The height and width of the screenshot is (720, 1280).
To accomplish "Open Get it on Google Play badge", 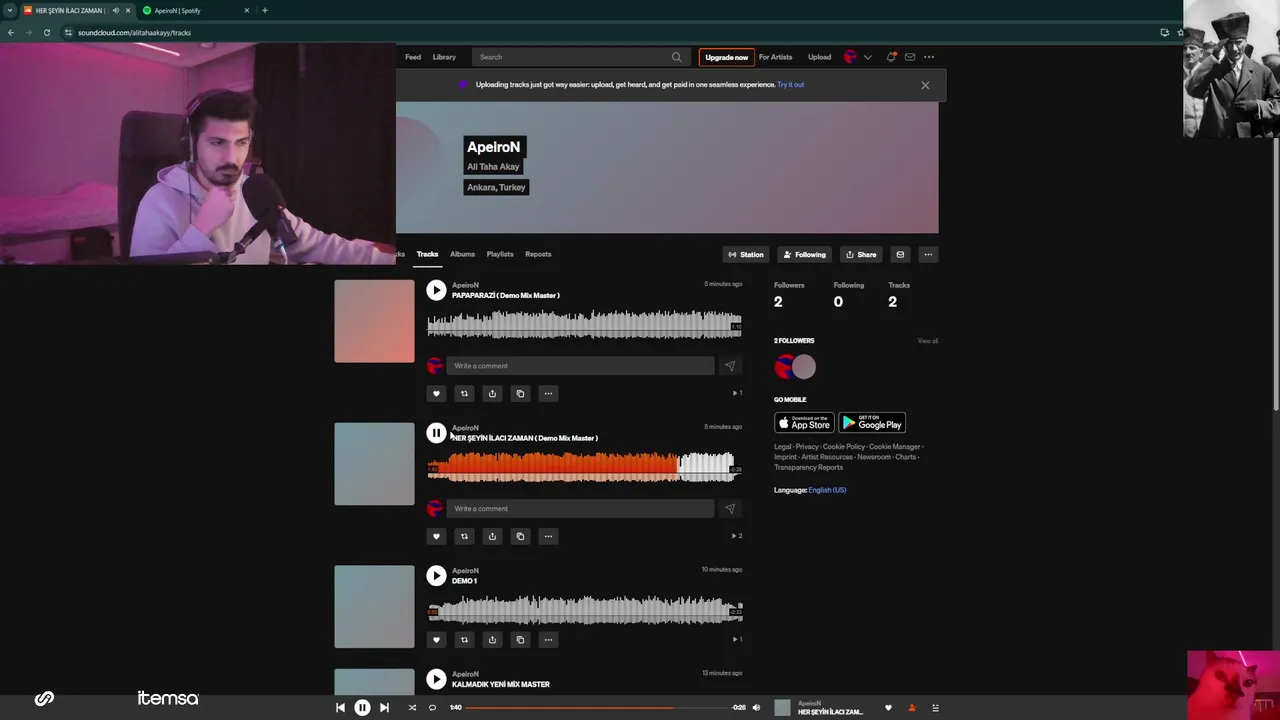I will pos(872,423).
